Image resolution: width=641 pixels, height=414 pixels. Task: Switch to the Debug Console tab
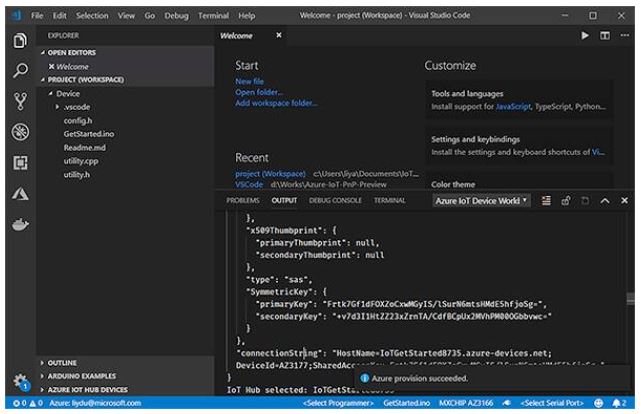coord(335,201)
